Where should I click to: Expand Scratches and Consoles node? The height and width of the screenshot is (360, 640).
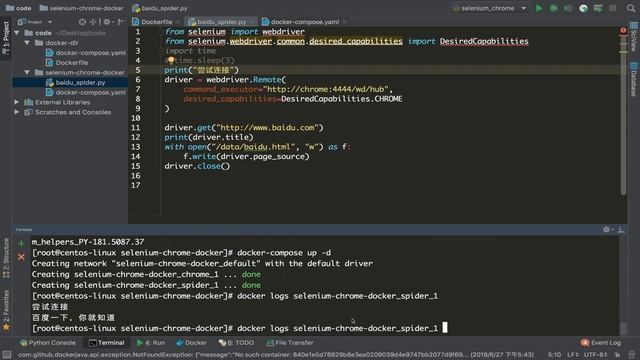(x=17, y=112)
